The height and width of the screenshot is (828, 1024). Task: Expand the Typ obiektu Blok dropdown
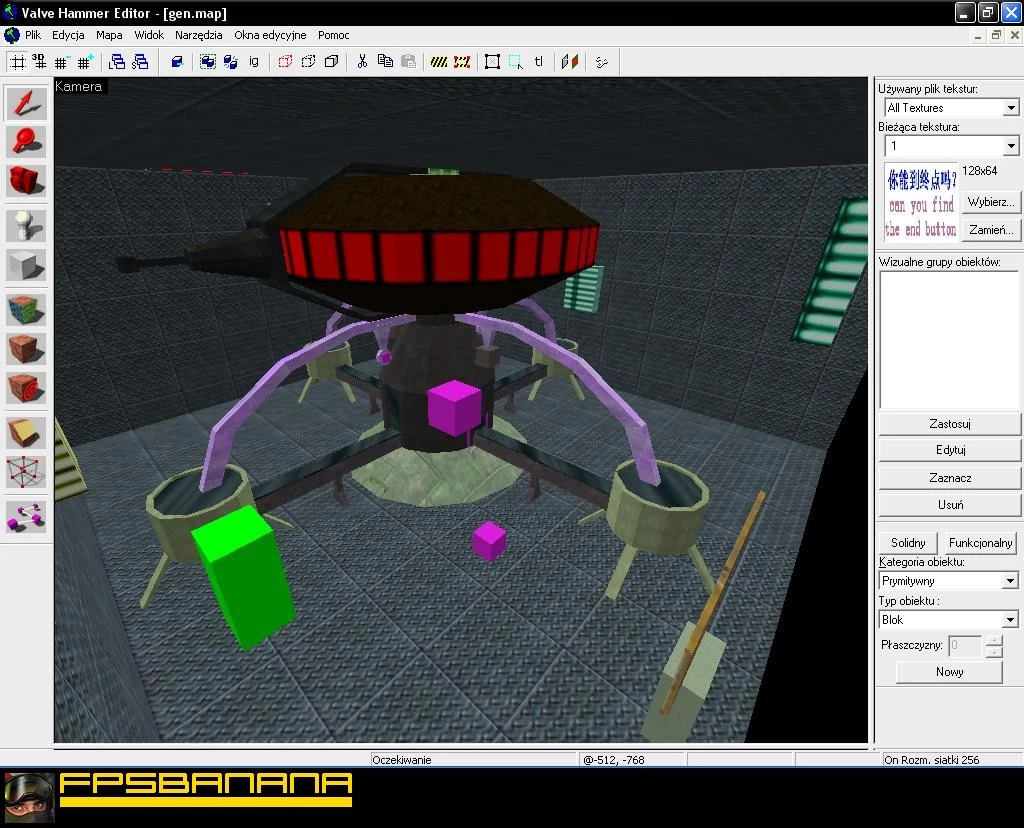pyautogui.click(x=1010, y=620)
